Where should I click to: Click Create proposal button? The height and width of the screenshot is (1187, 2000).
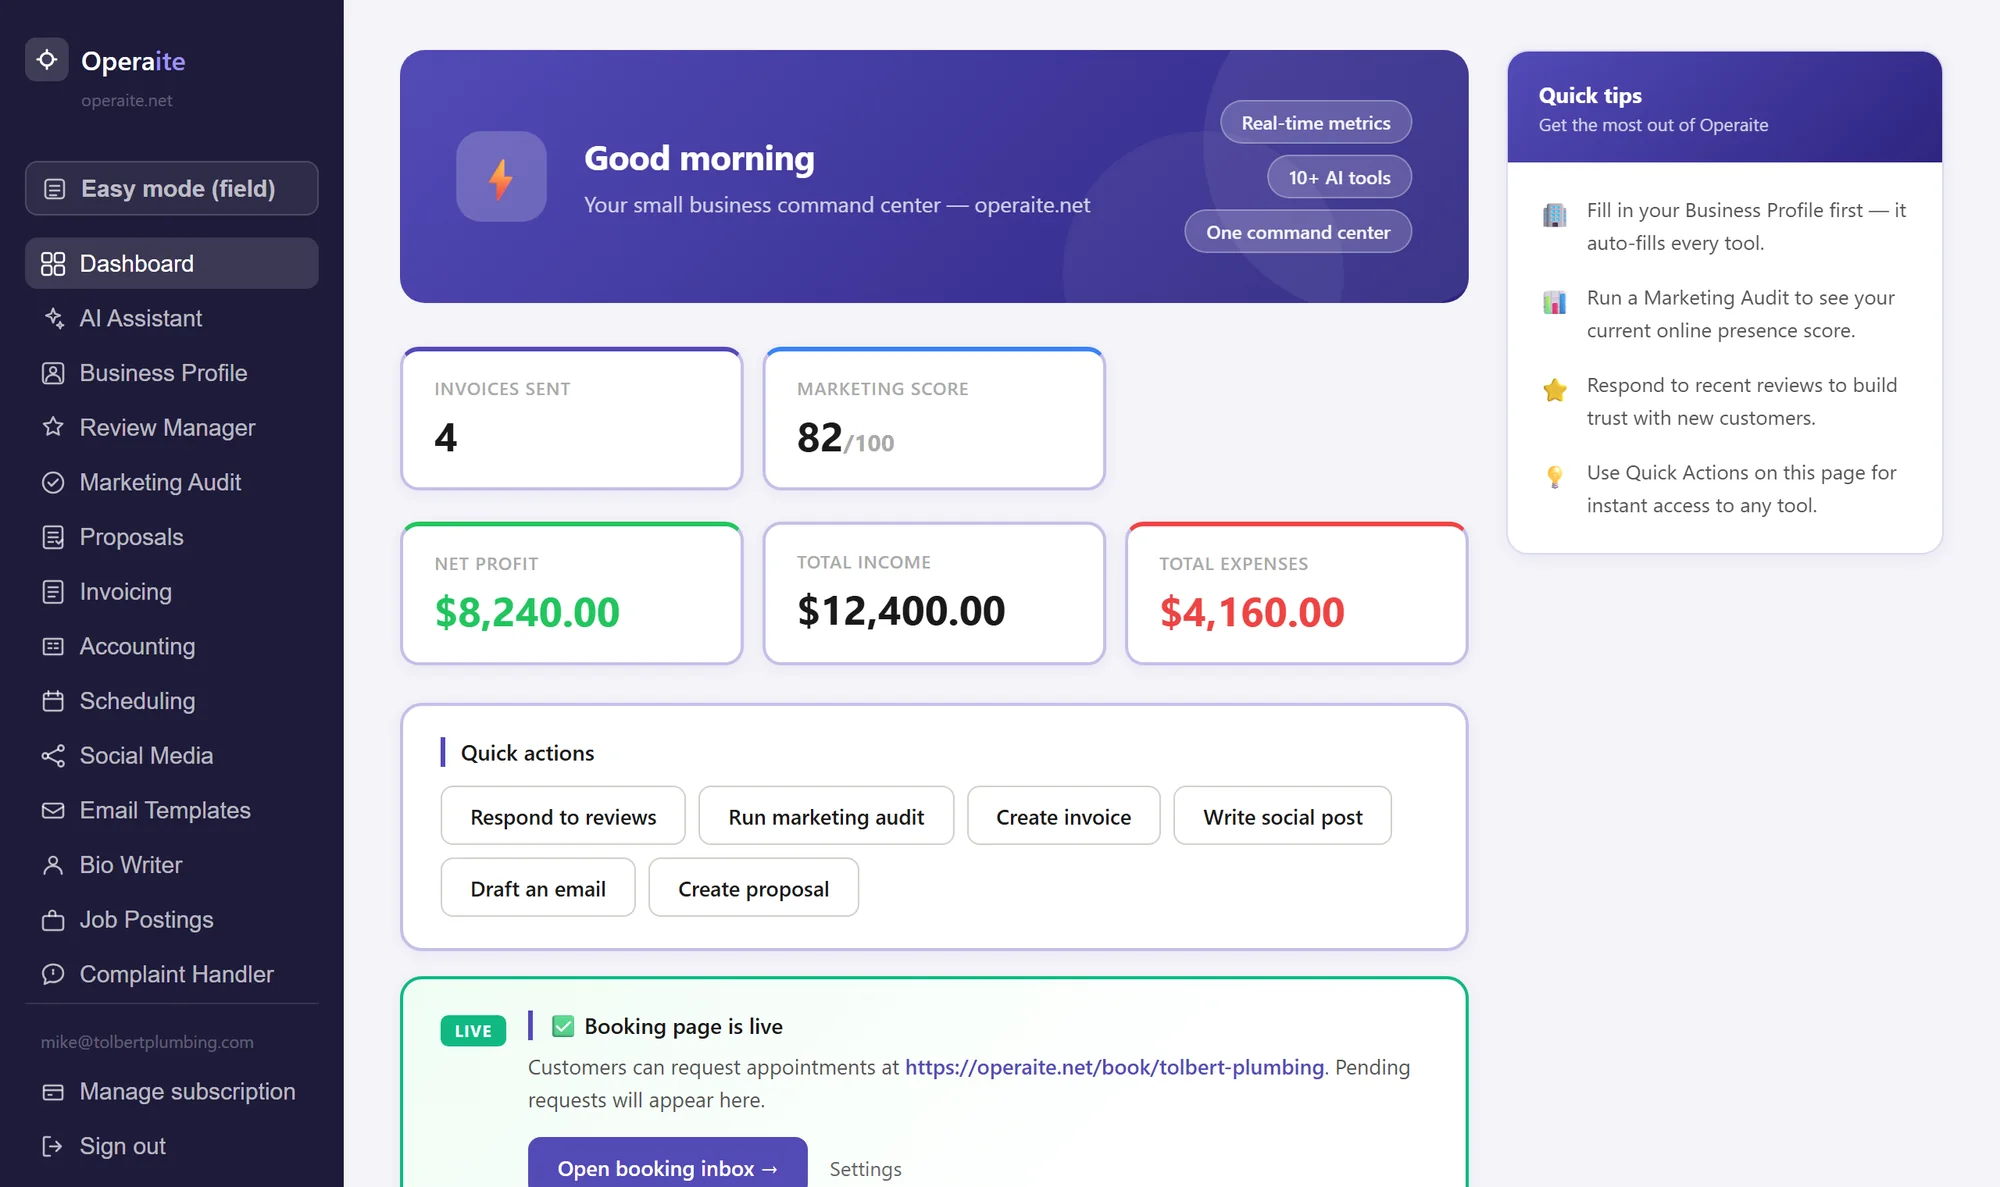click(753, 888)
